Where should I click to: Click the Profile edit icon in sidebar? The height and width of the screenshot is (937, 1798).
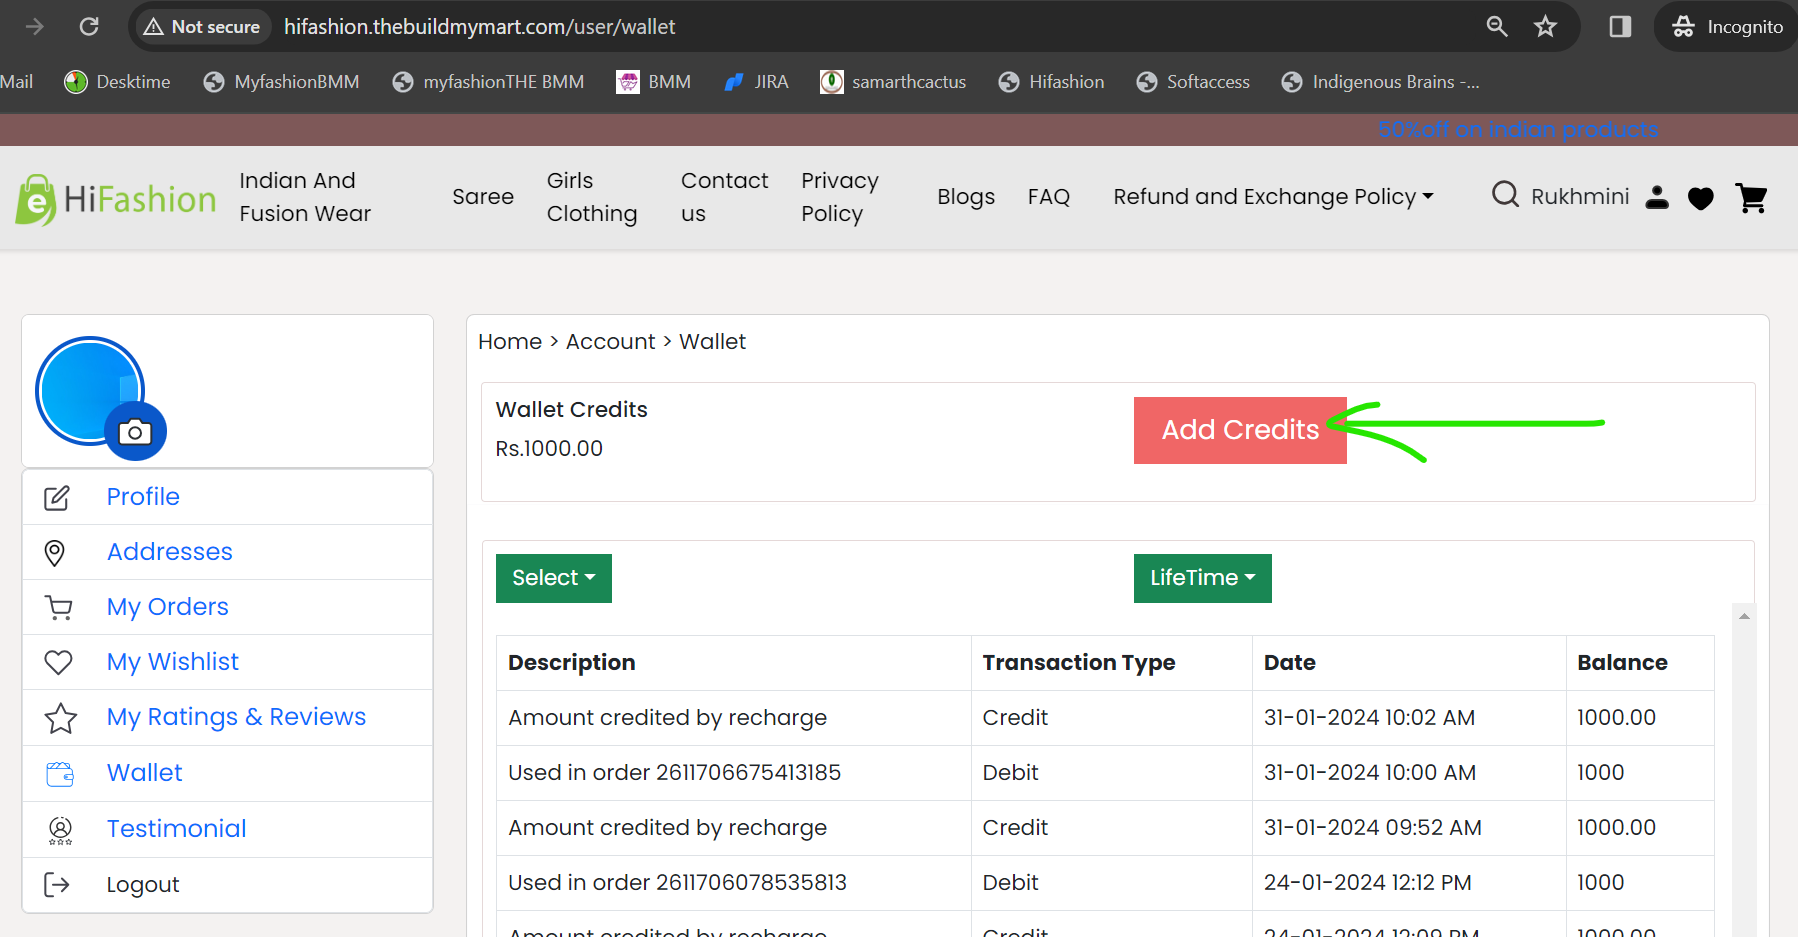57,497
